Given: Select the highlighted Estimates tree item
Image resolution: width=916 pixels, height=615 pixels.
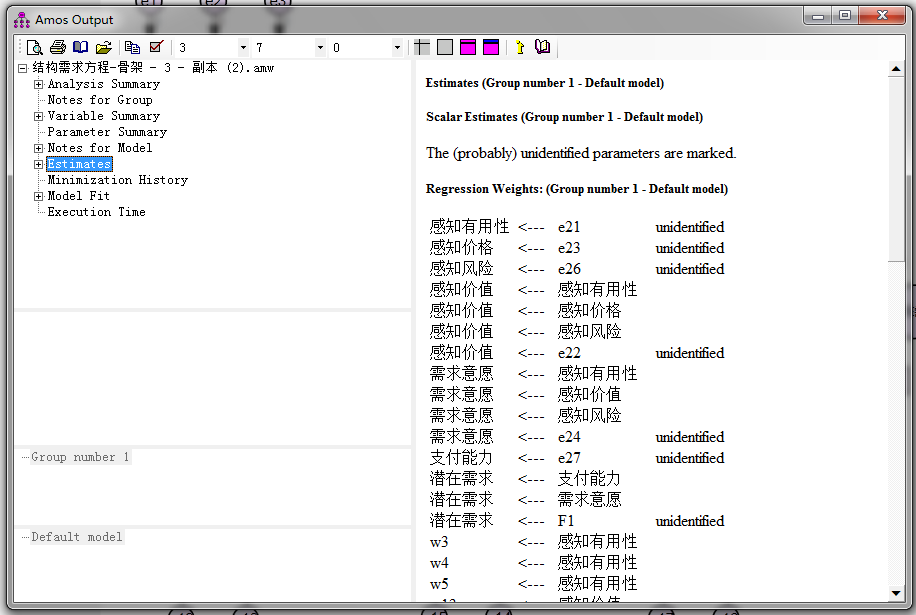Looking at the screenshot, I should tap(79, 164).
